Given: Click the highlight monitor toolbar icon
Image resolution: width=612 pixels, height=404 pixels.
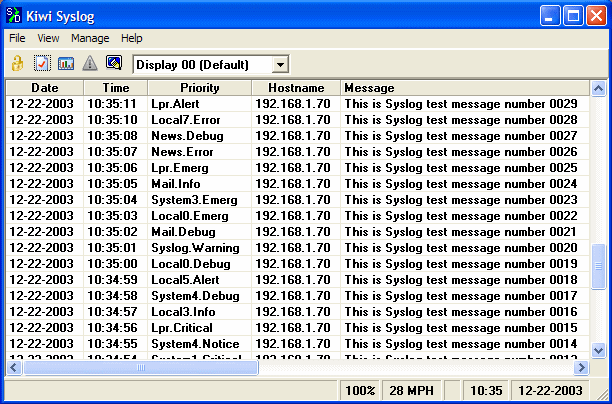Looking at the screenshot, I should [114, 63].
